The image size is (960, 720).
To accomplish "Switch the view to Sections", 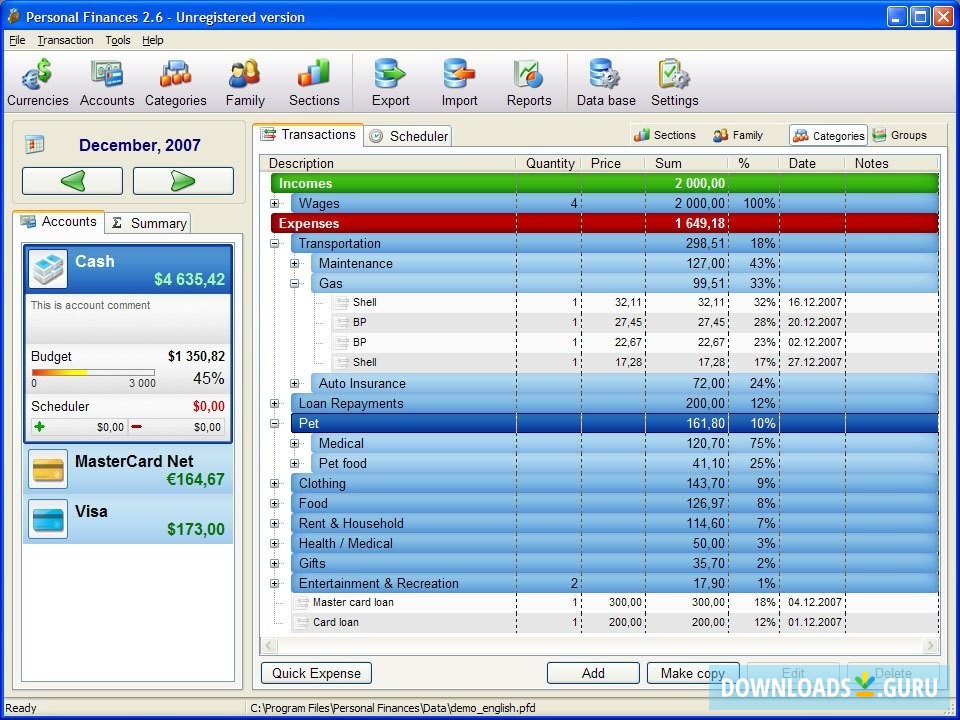I will coord(665,135).
